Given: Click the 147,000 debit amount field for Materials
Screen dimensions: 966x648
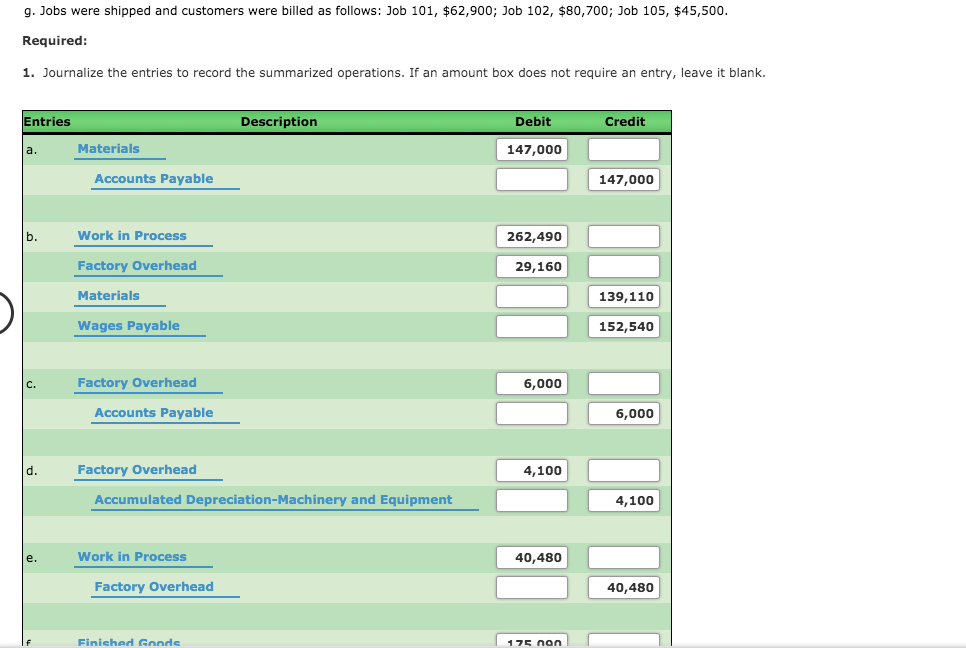Looking at the screenshot, I should point(532,148).
